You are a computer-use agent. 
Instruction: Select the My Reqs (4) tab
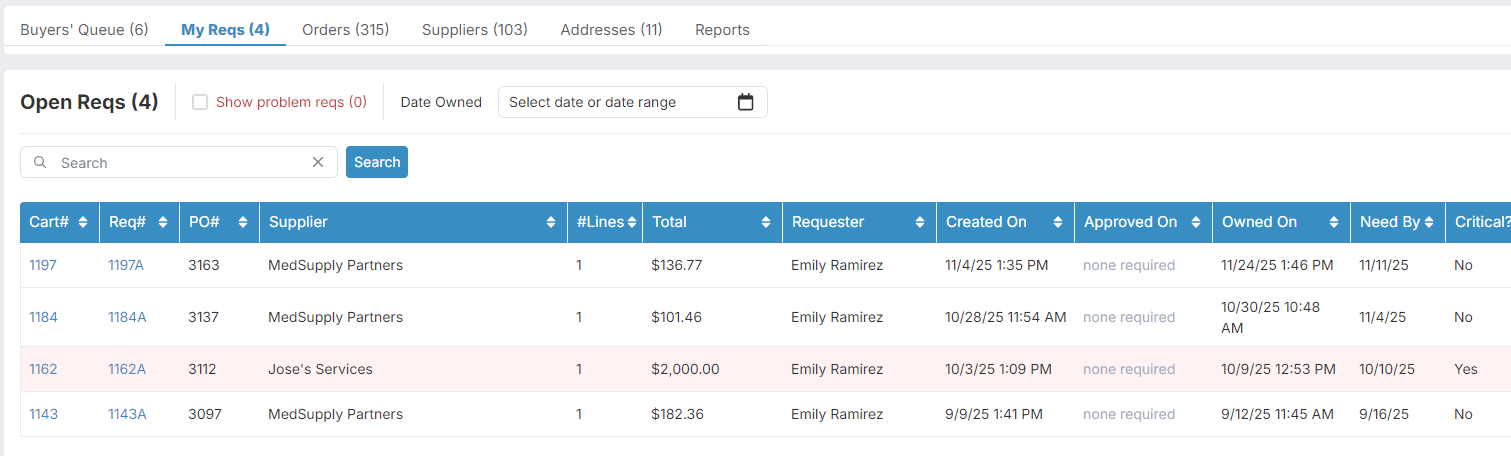click(225, 30)
